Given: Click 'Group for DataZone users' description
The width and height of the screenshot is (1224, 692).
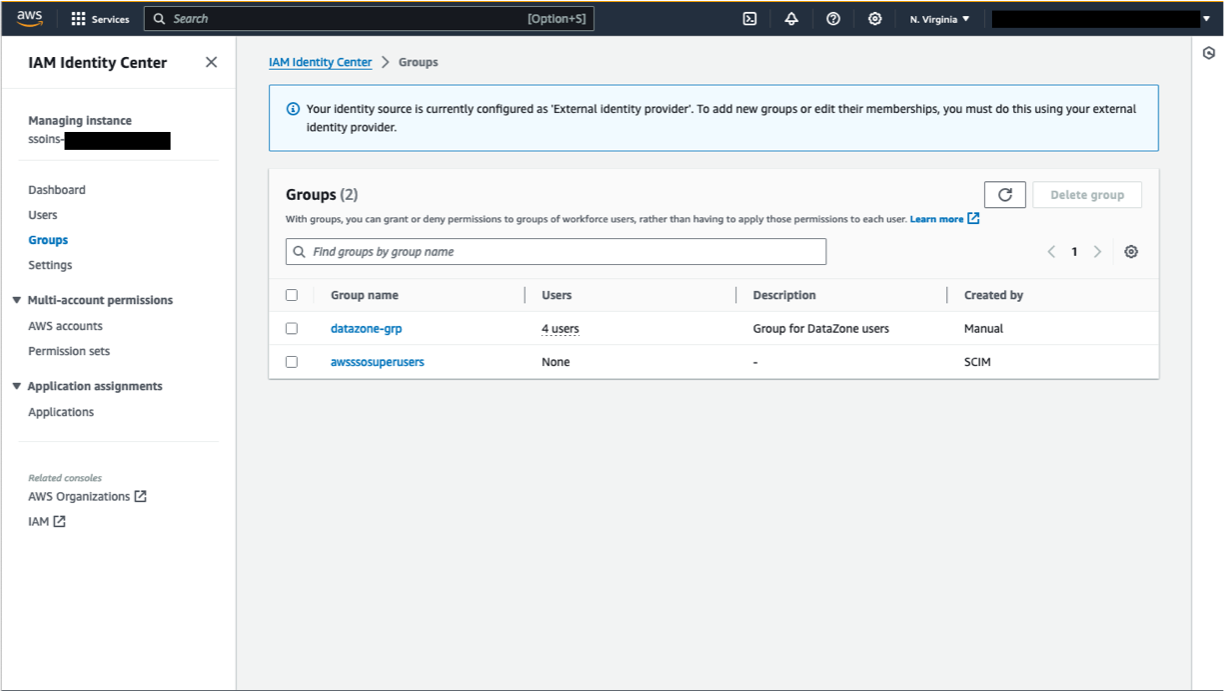Looking at the screenshot, I should (821, 328).
